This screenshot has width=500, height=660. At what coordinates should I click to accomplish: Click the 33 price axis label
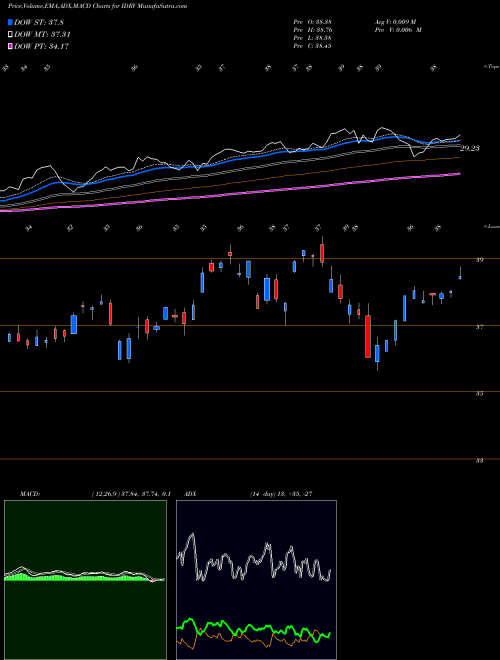click(x=479, y=461)
